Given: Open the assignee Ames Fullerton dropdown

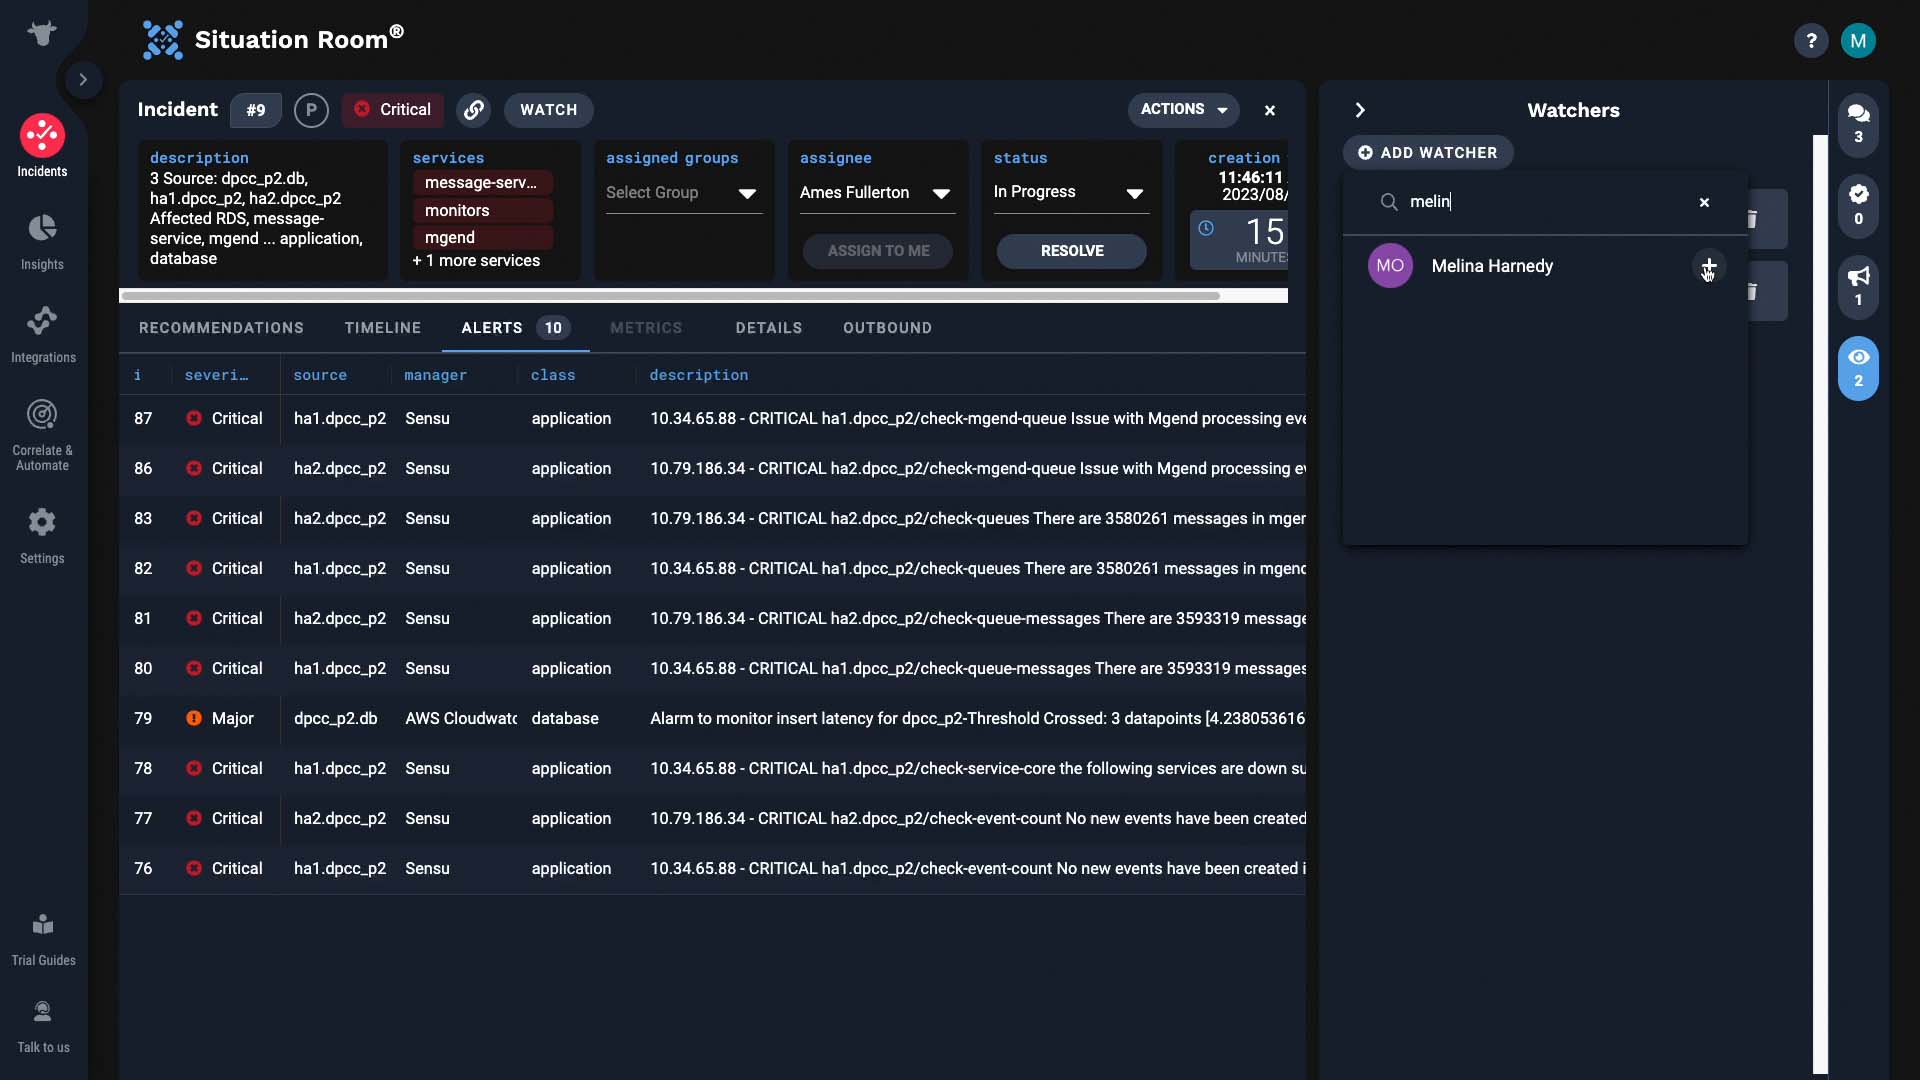Looking at the screenshot, I should point(877,193).
